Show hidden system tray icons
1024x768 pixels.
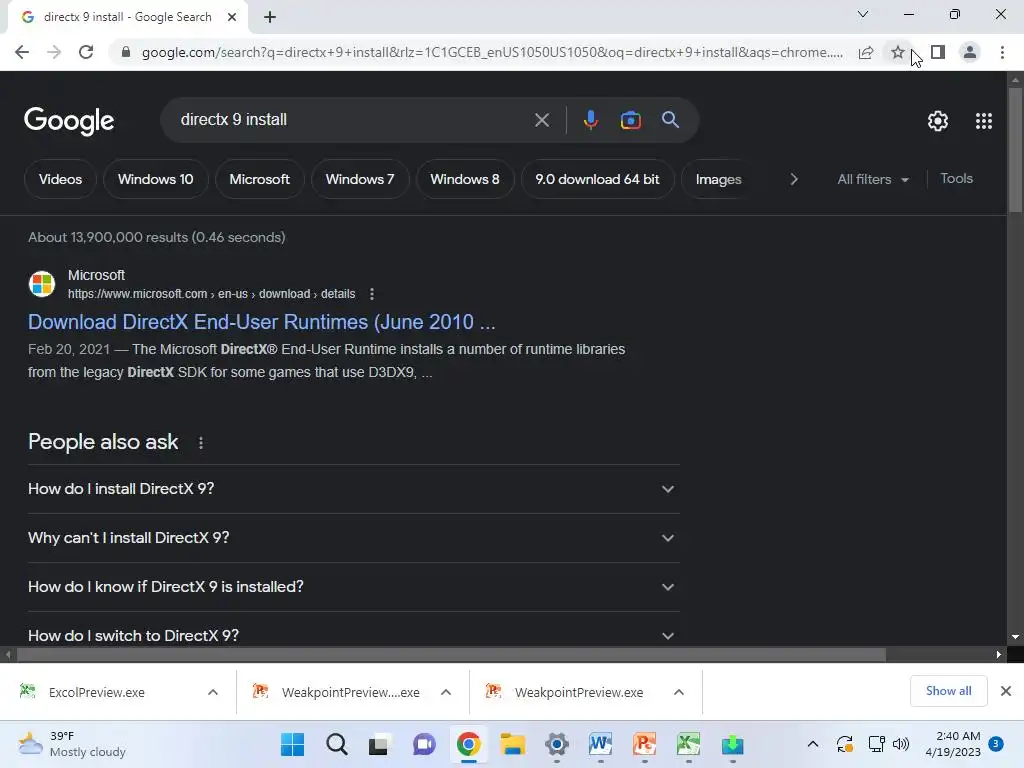[812, 744]
